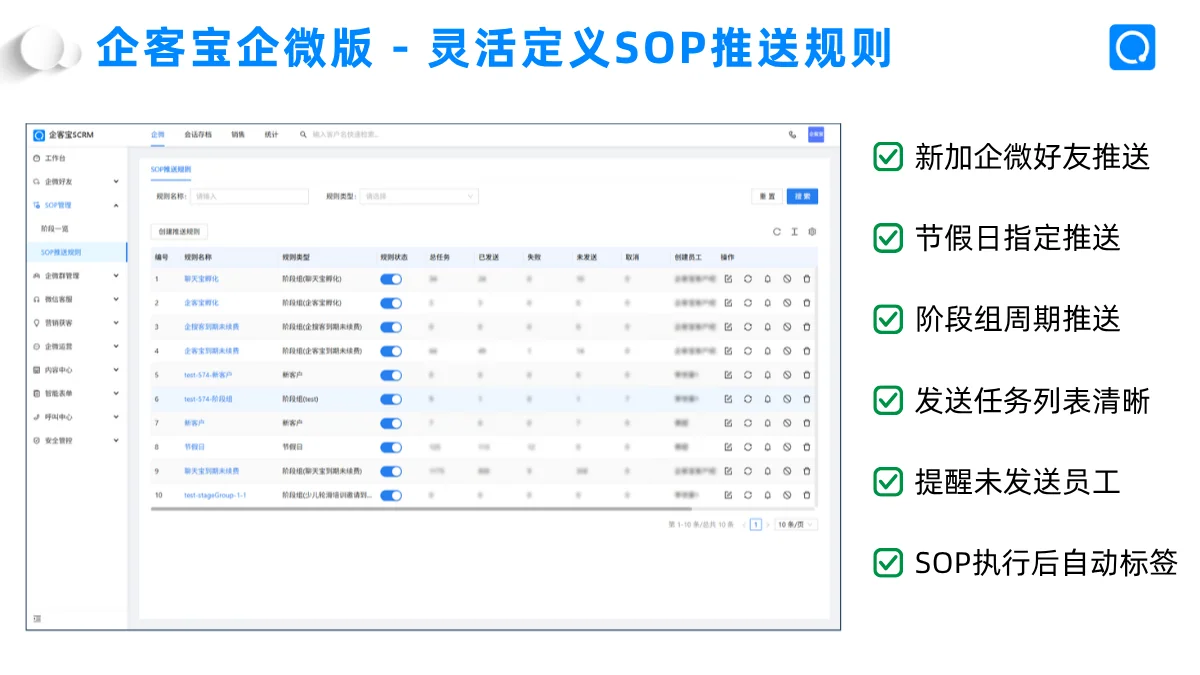Edit the 节假日 rule
1200x675 pixels.
pos(728,447)
